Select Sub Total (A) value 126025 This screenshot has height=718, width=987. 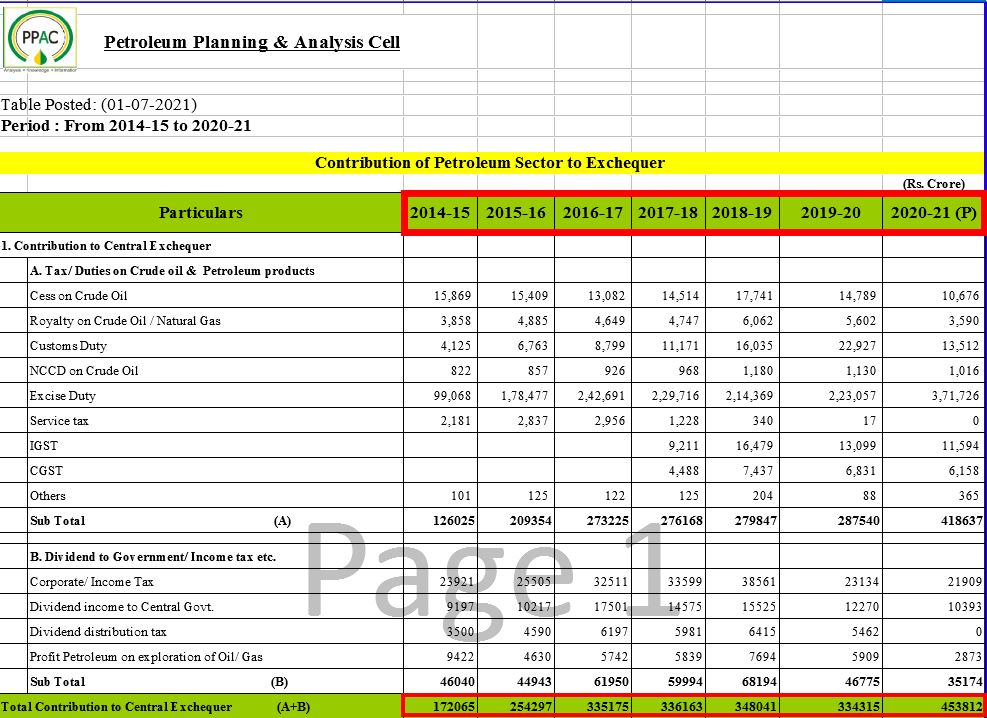click(x=454, y=521)
